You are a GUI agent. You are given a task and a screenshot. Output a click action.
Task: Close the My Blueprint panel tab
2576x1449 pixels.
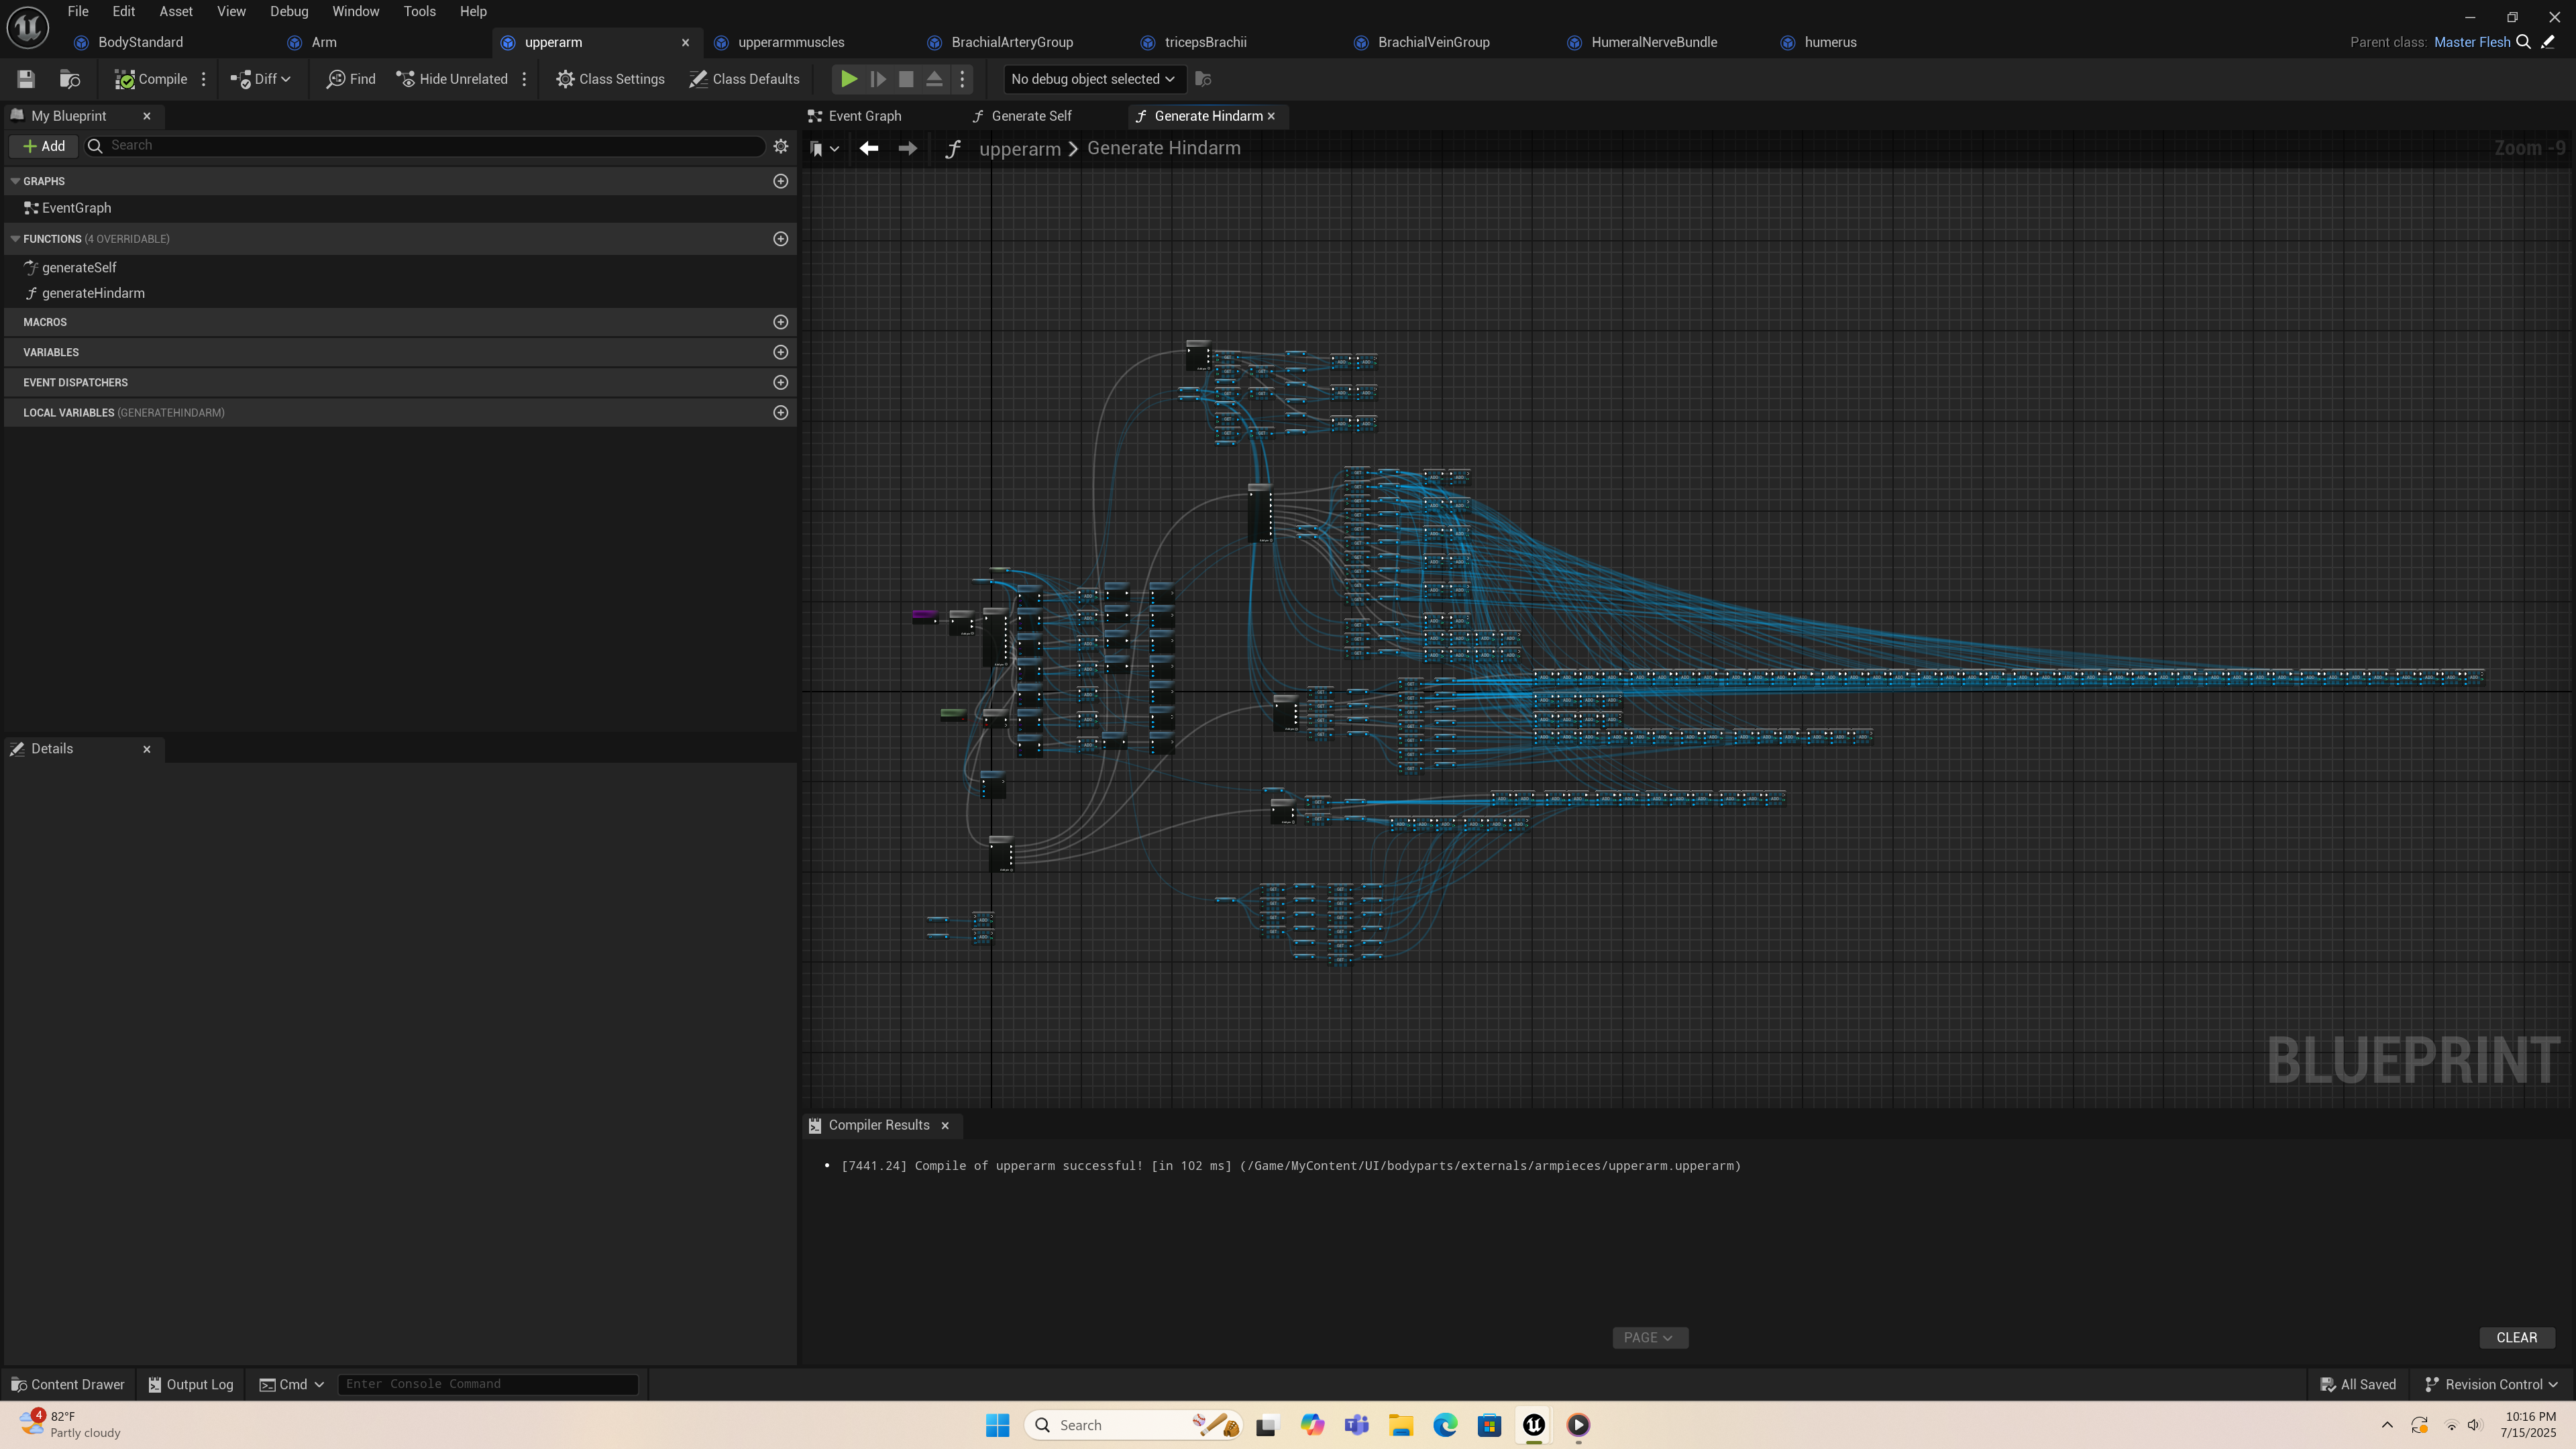[147, 116]
